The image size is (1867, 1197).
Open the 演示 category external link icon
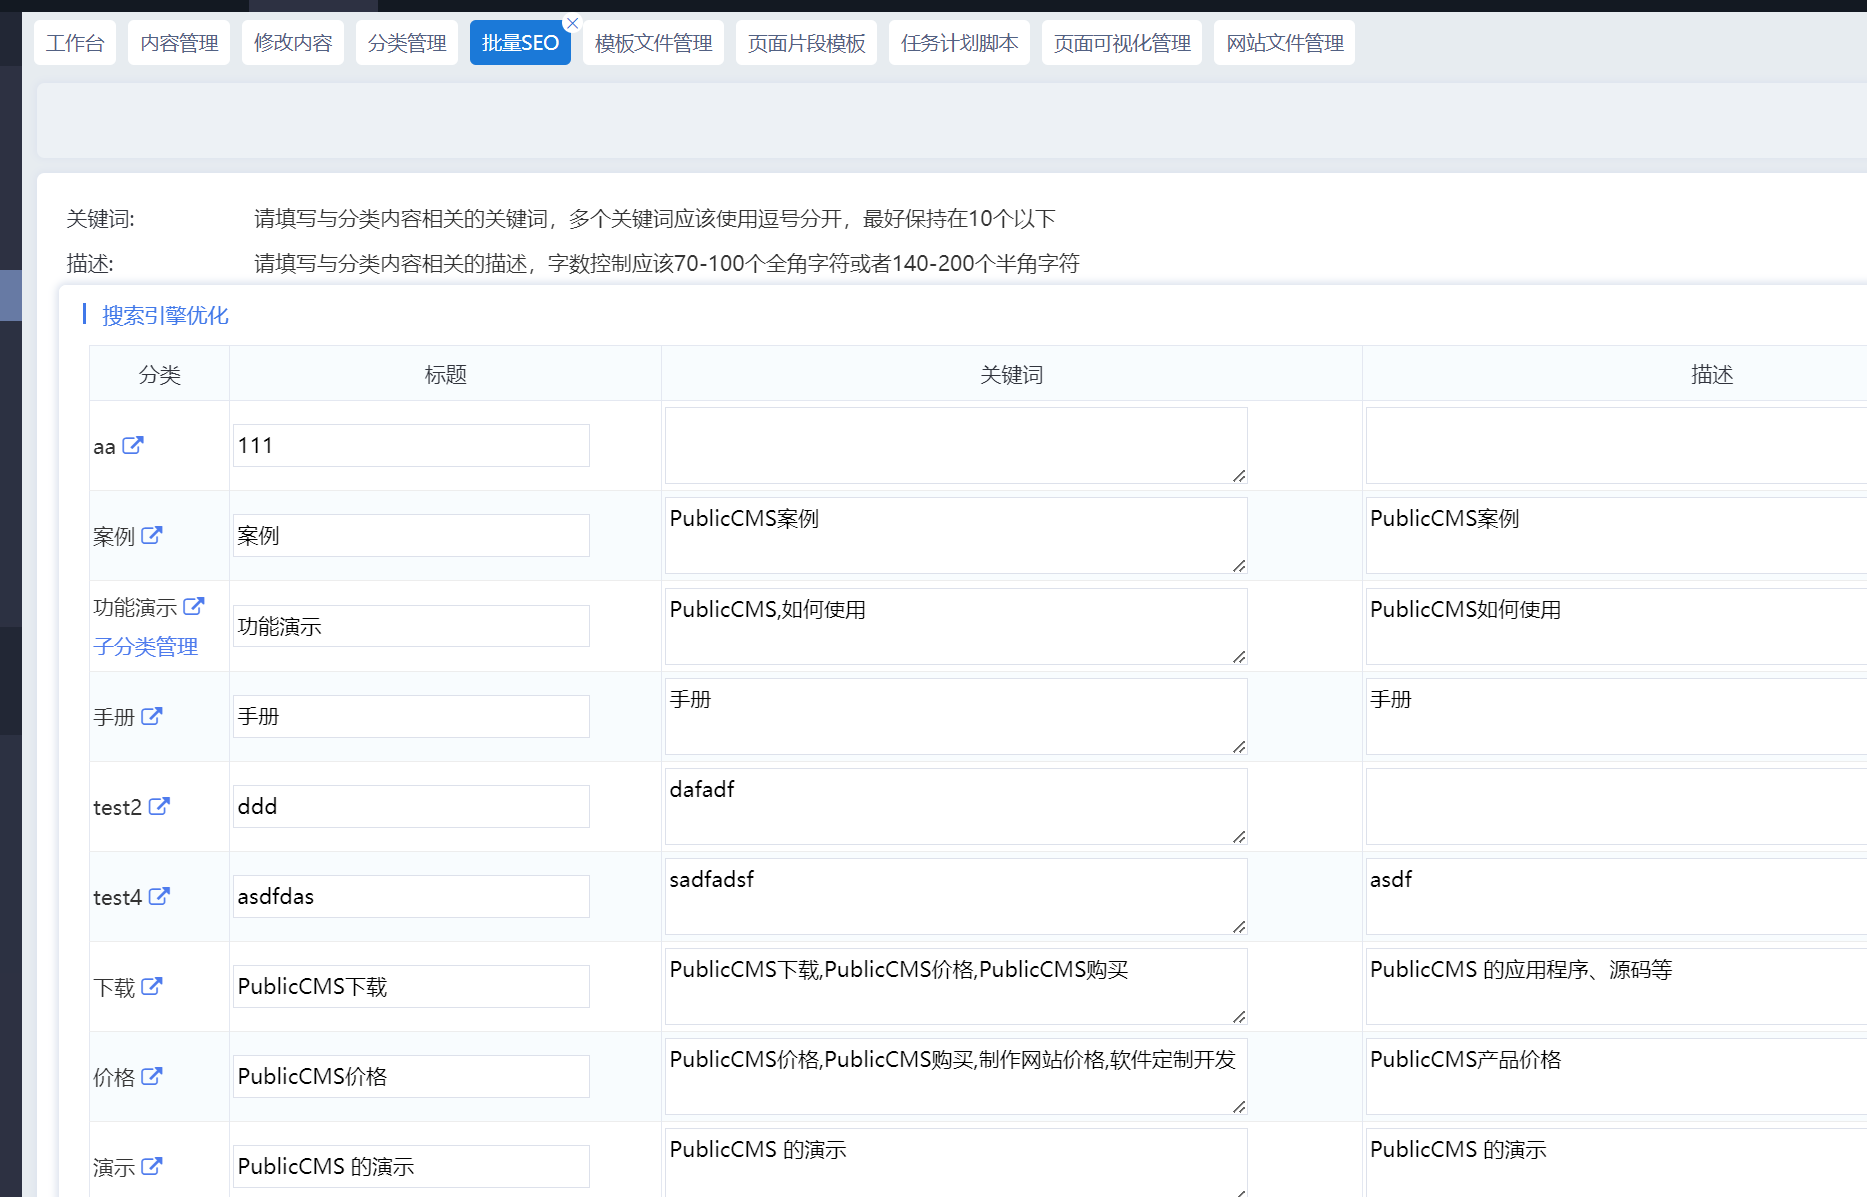151,1166
